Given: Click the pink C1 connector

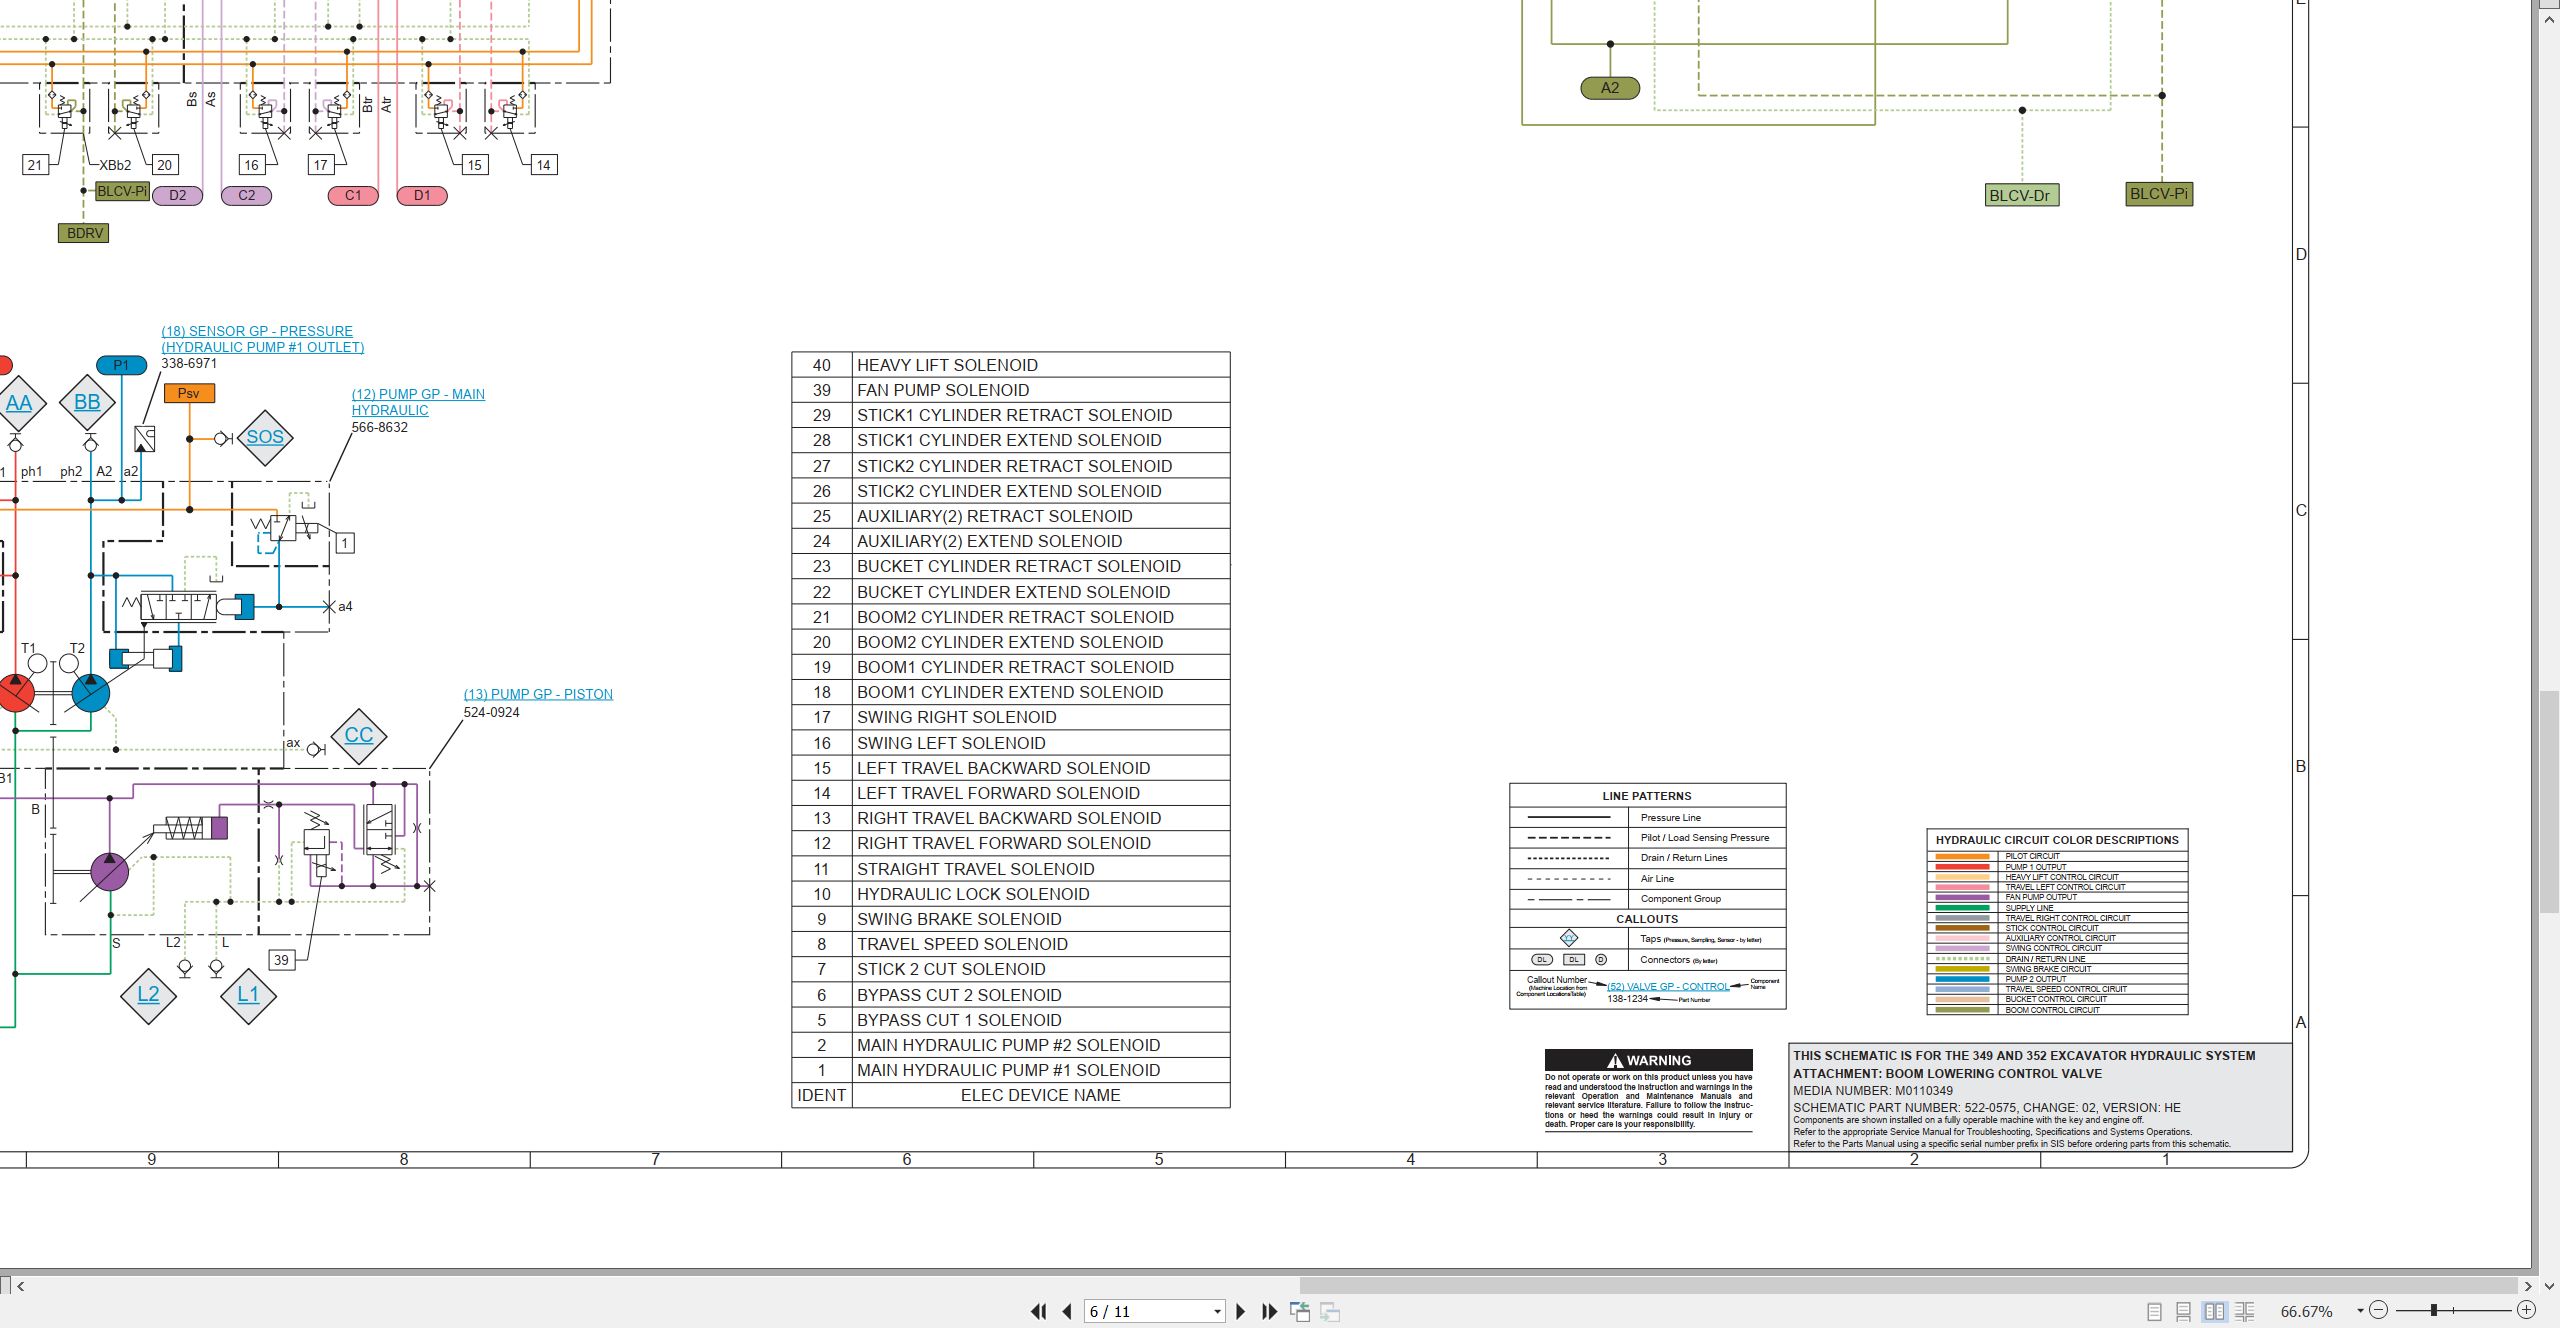Looking at the screenshot, I should 353,195.
